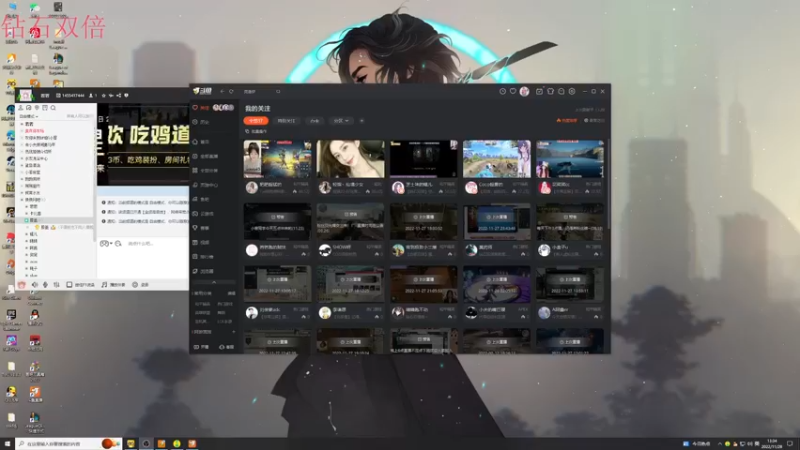This screenshot has height=450, width=800.
Task: Click the Douyu follow list vertical scrollbar
Action: click(x=608, y=184)
